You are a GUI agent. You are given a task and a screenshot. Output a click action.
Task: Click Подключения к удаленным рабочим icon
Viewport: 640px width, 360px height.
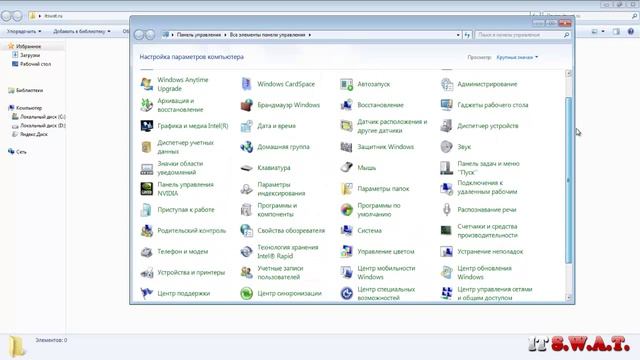coord(447,189)
